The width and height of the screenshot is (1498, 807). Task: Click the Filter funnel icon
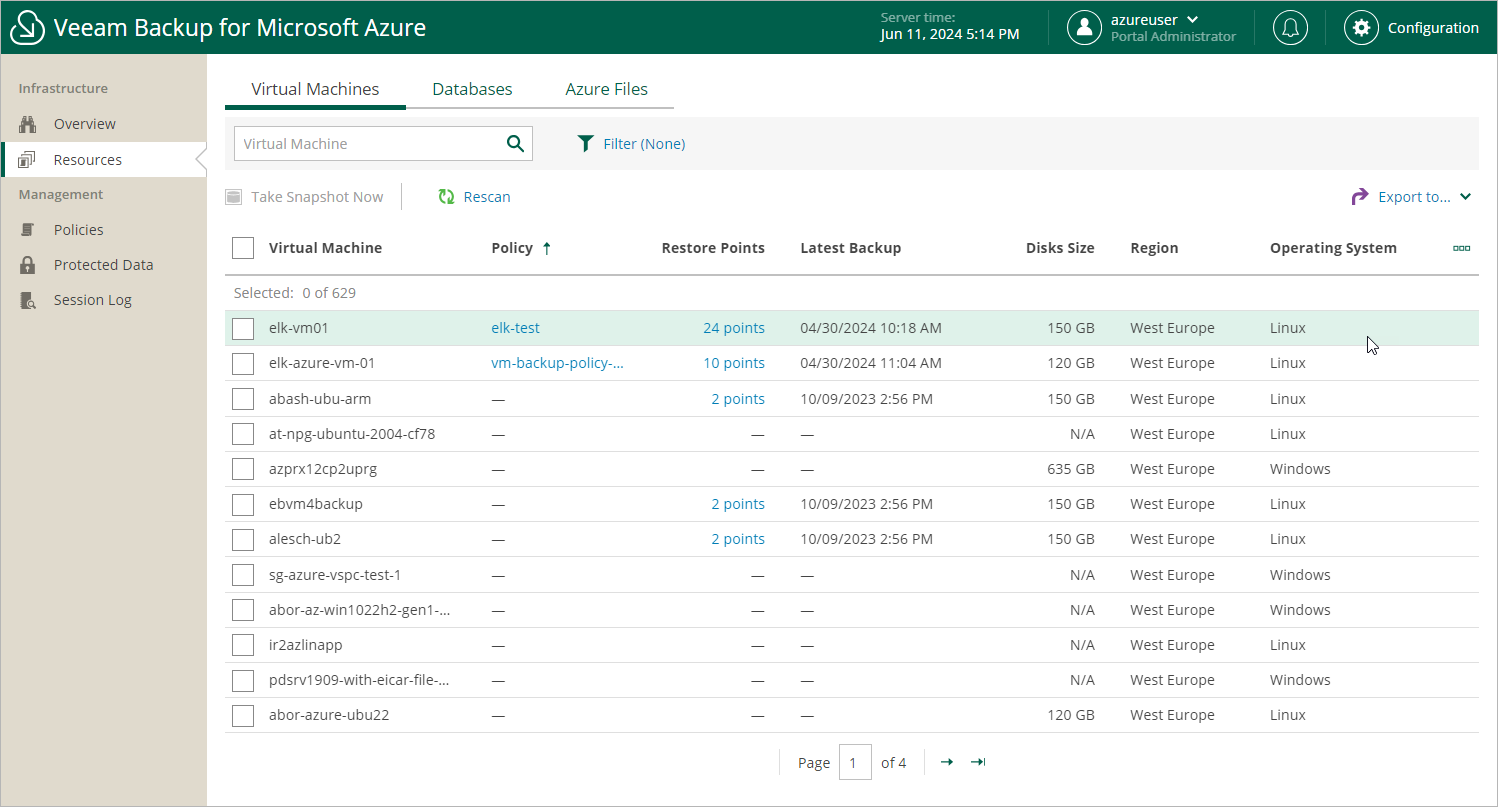(586, 144)
